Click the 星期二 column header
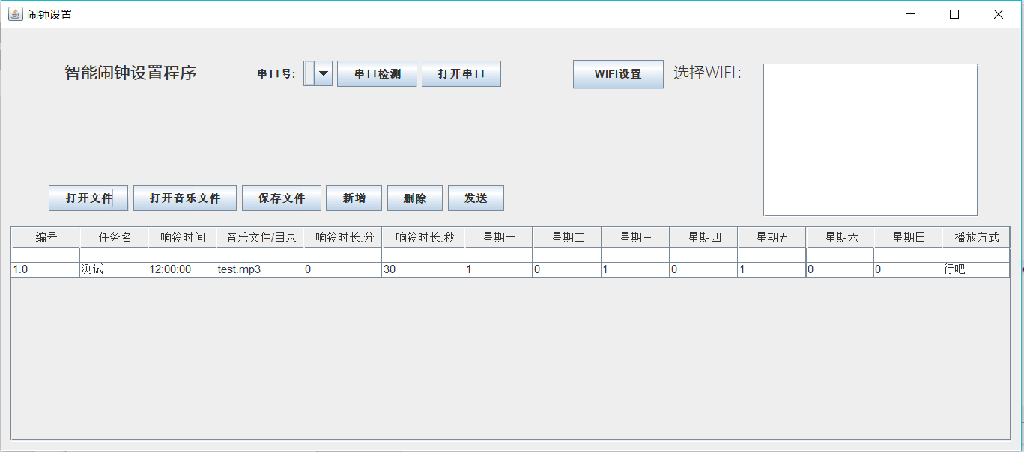Screen dimensions: 1024x452 (x=567, y=237)
